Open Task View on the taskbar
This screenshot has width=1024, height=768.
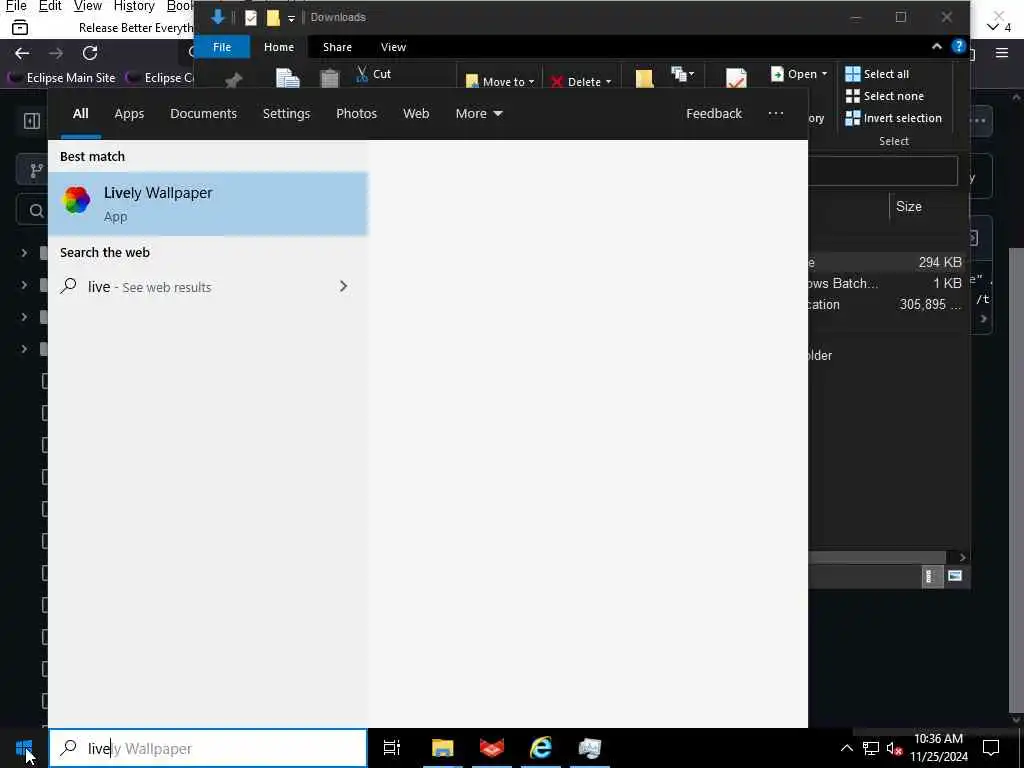click(392, 748)
